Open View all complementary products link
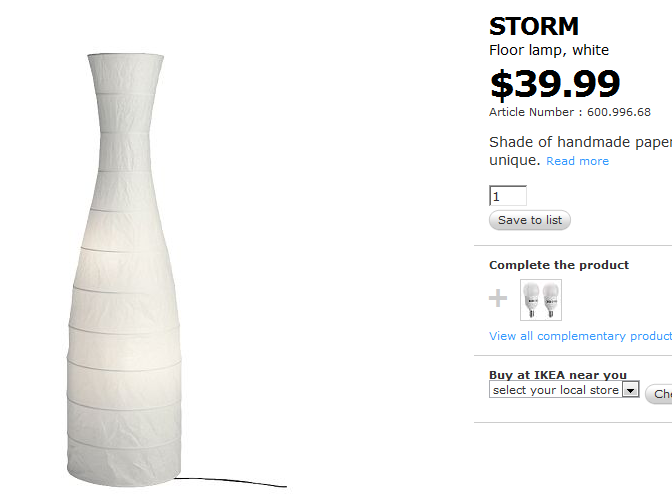 (580, 336)
